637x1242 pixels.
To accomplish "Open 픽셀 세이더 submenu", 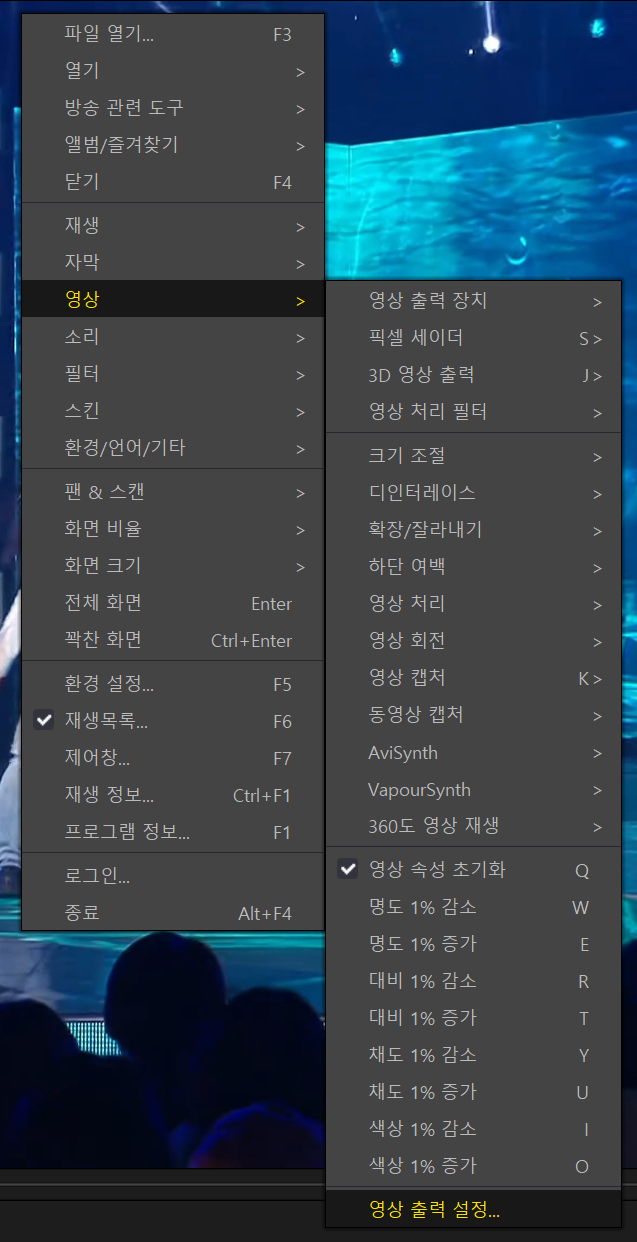I will click(x=473, y=338).
